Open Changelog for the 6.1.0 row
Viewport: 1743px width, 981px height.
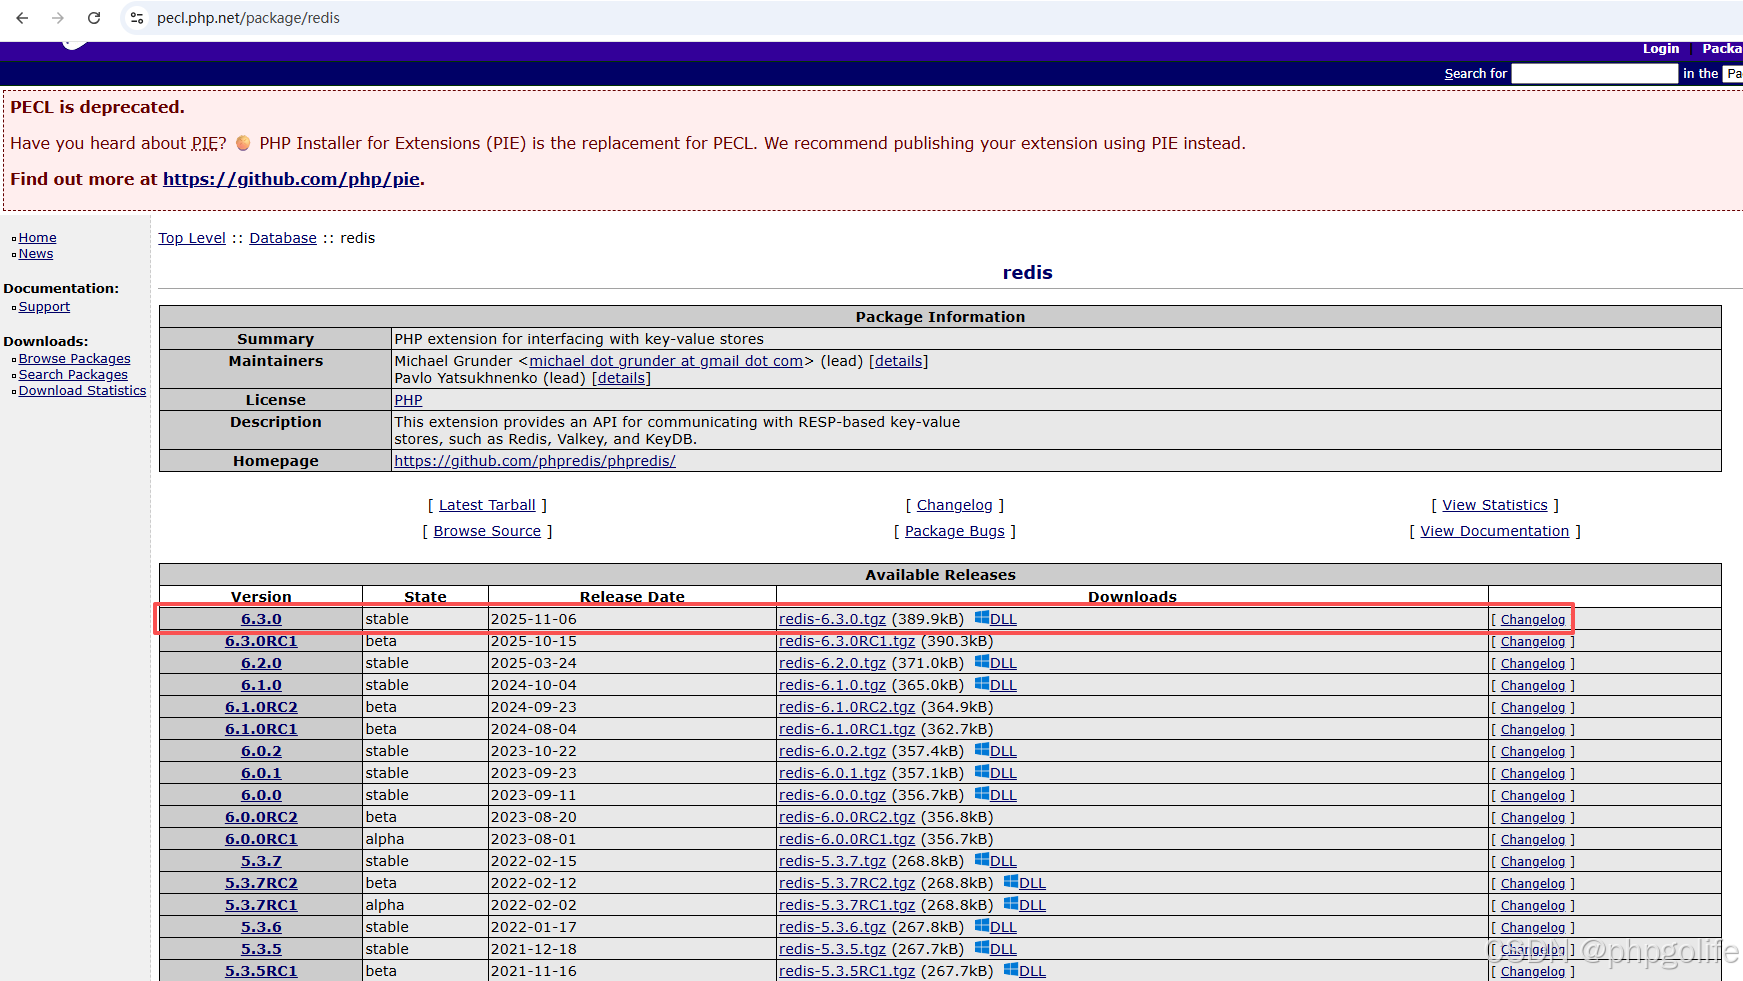coord(1533,686)
